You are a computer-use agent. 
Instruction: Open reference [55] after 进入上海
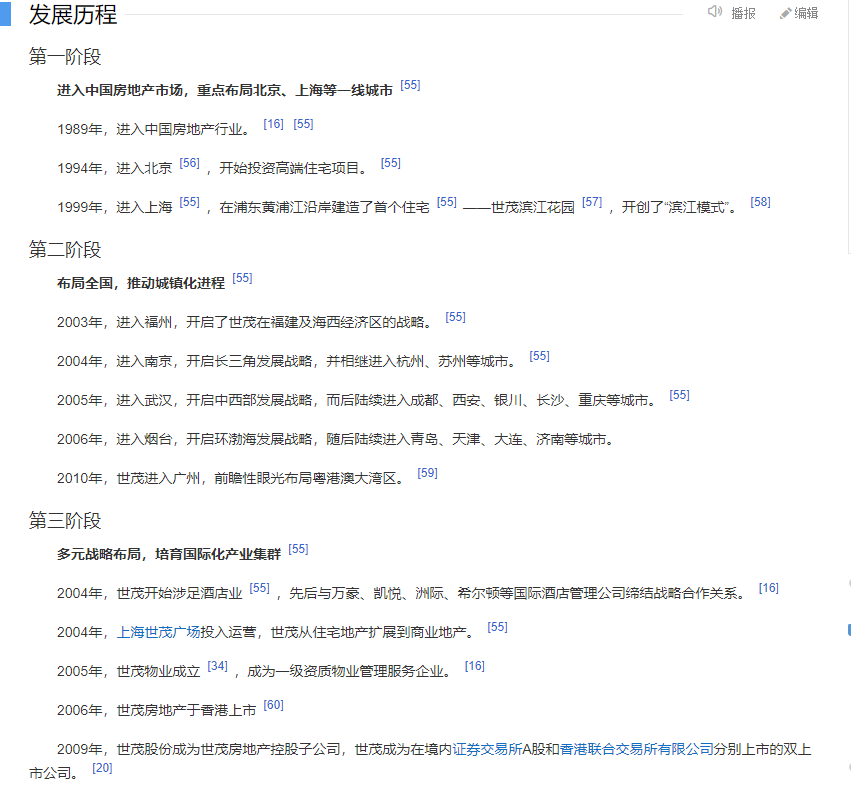click(x=189, y=202)
